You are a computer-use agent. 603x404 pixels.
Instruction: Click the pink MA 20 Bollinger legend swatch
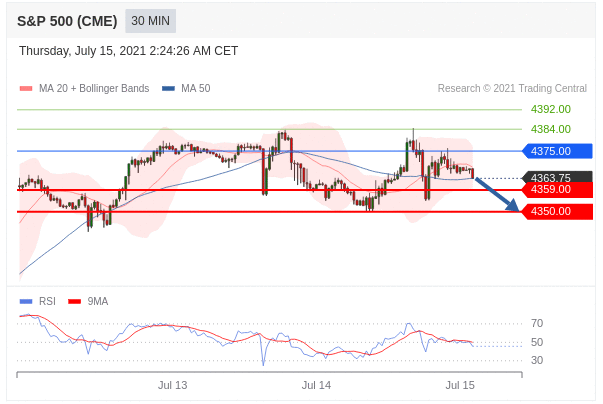point(26,89)
